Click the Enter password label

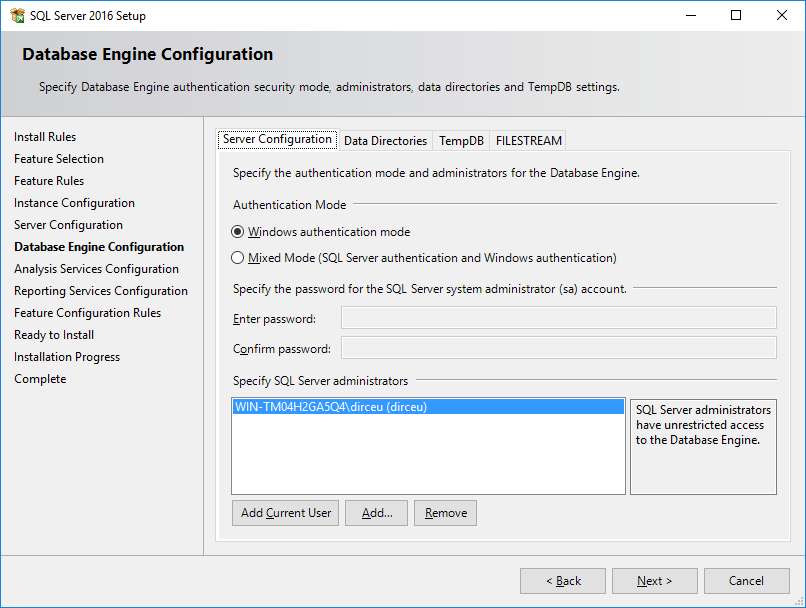[274, 319]
